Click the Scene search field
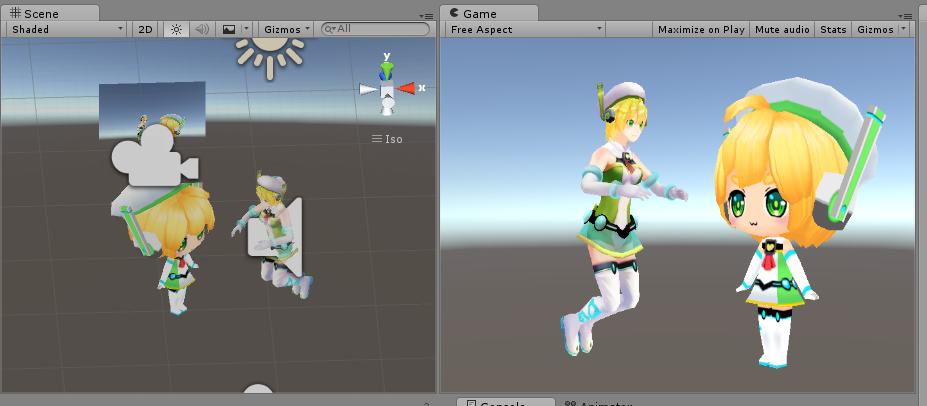This screenshot has width=927, height=406. [375, 28]
